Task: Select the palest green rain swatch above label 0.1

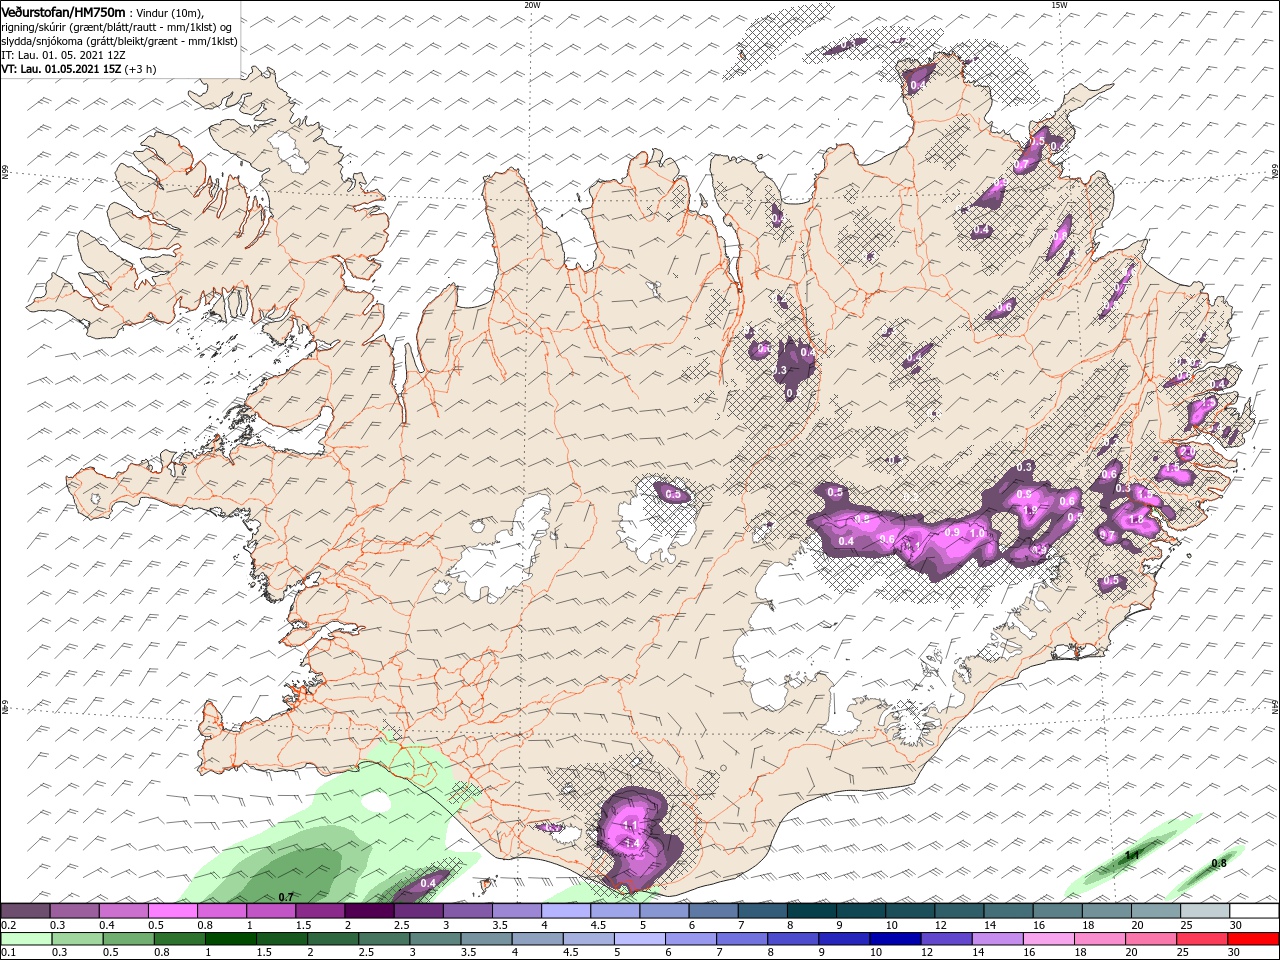Action: (x=25, y=939)
